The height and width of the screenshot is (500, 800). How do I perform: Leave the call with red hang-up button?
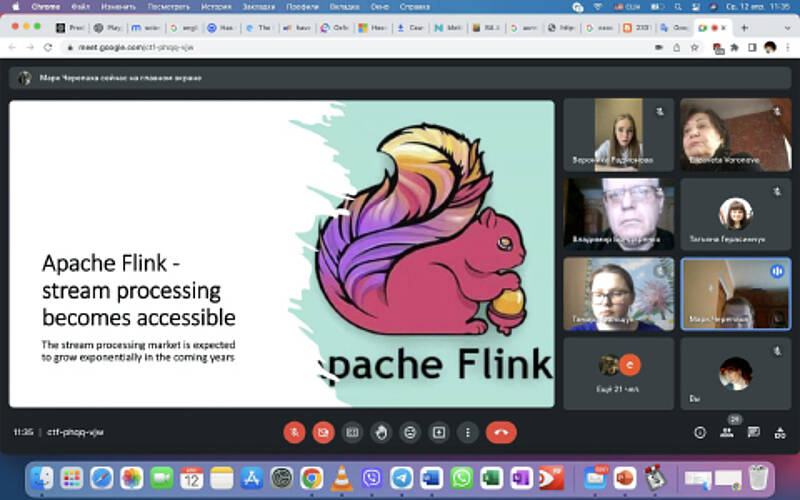(501, 433)
